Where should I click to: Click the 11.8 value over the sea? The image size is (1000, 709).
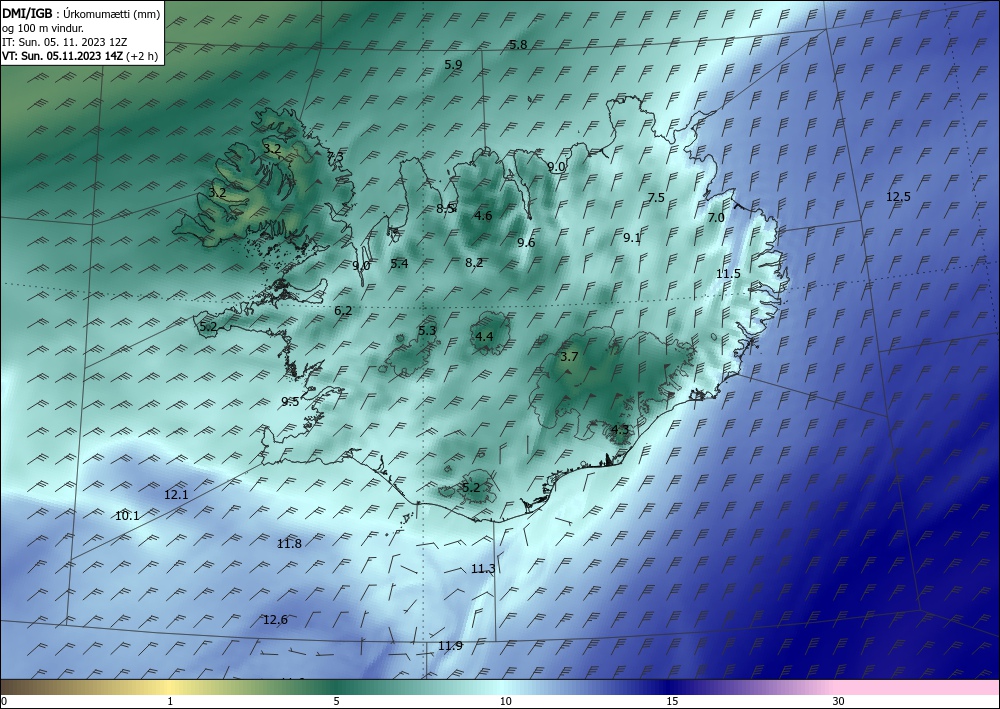[289, 544]
